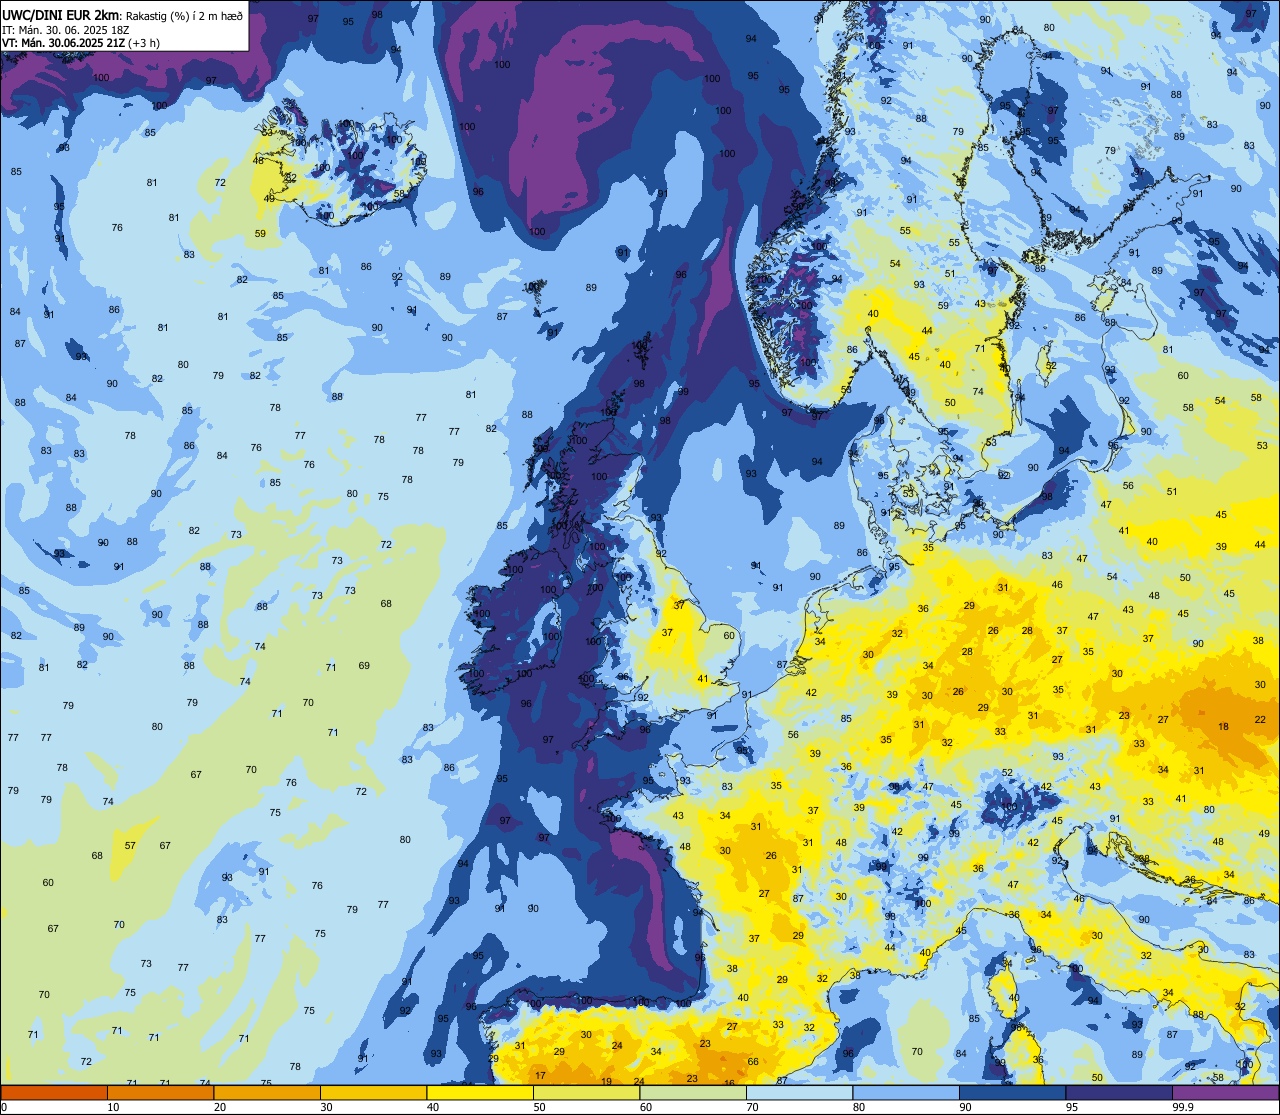
Task: Click the legend tick label "10"
Action: pos(113,1107)
